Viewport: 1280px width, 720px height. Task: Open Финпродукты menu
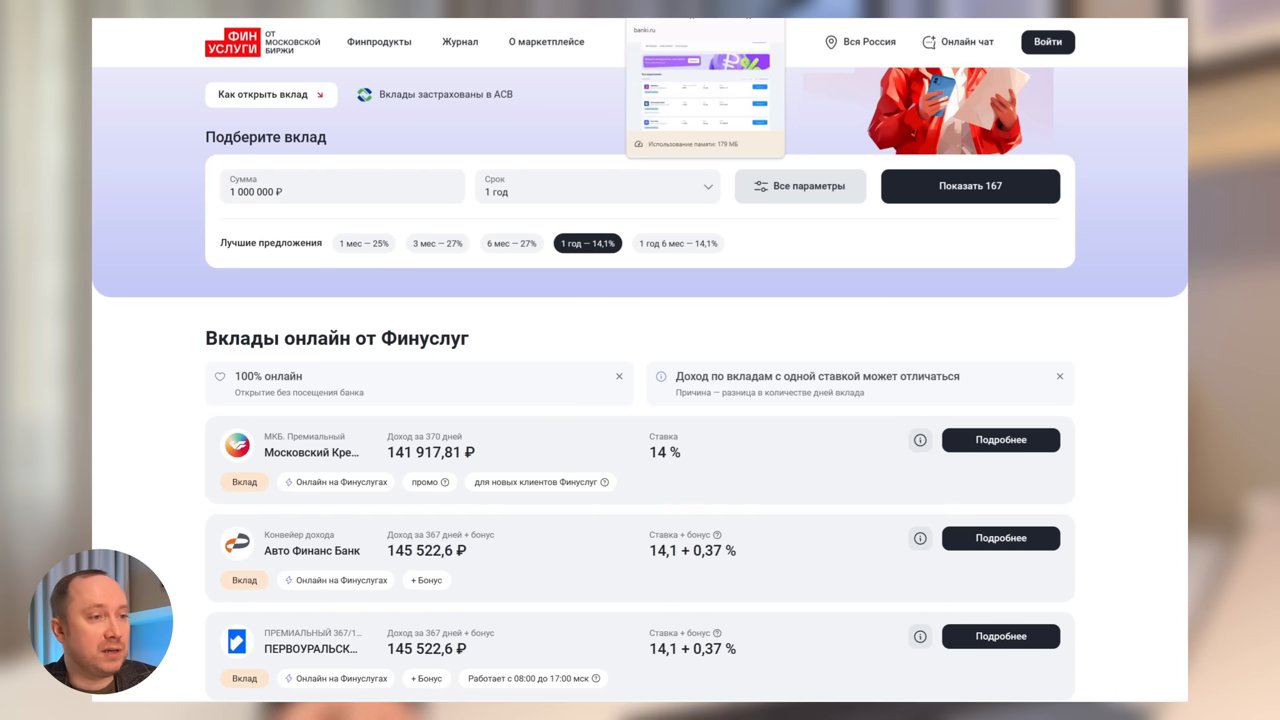coord(379,42)
